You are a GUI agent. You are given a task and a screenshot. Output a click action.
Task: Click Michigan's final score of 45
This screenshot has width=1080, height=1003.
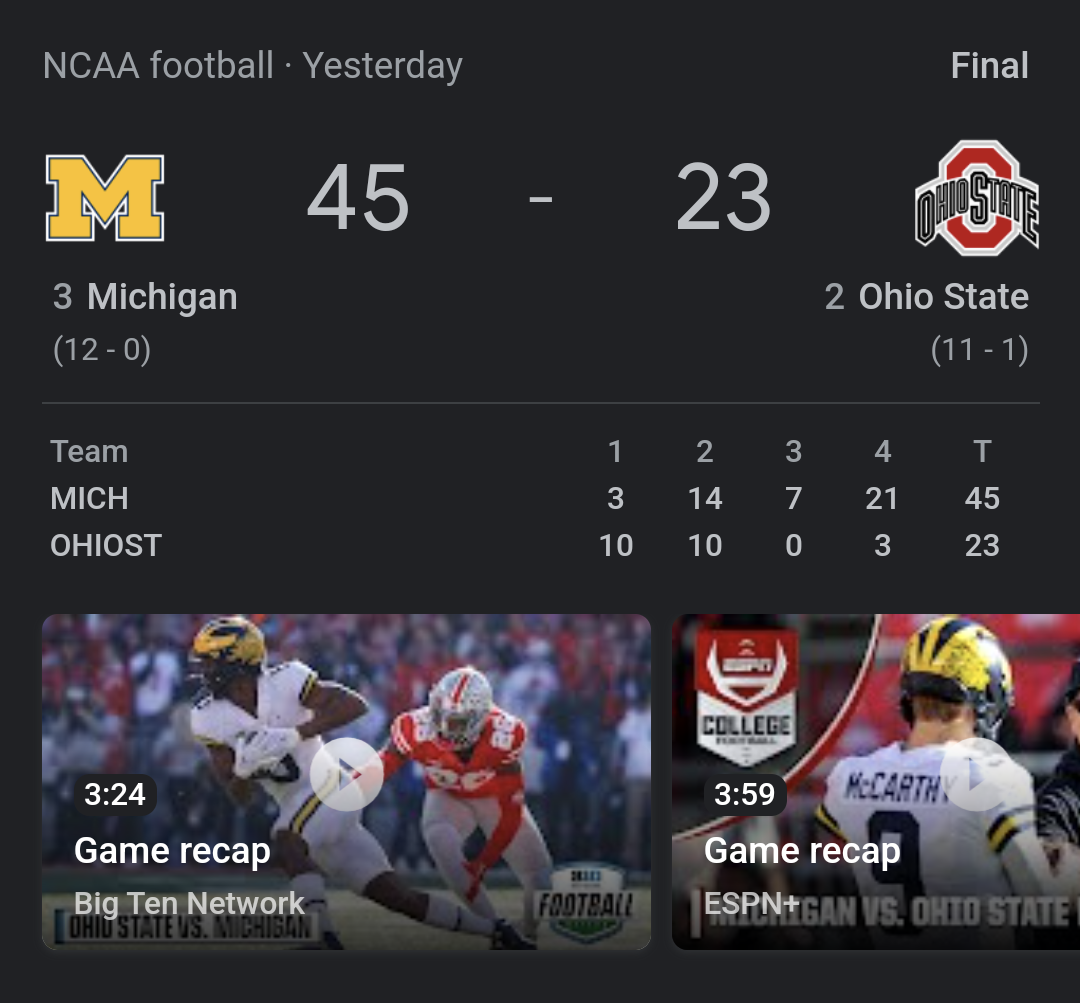(x=358, y=198)
